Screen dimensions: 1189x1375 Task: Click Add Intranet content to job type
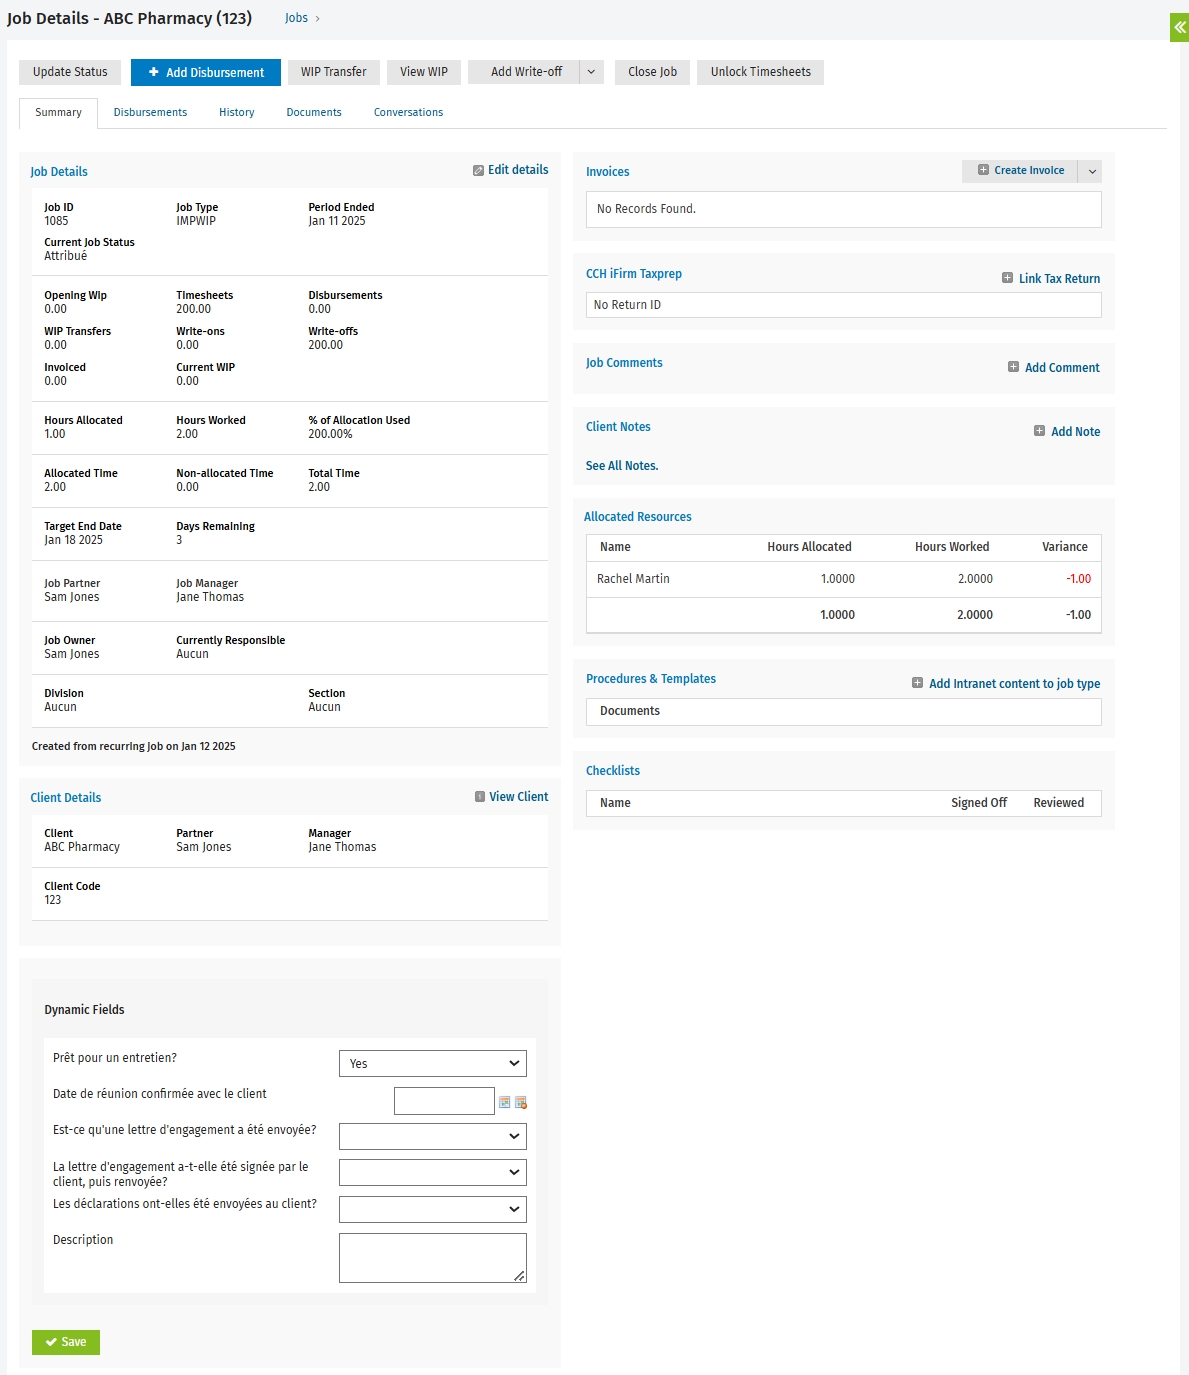1014,684
